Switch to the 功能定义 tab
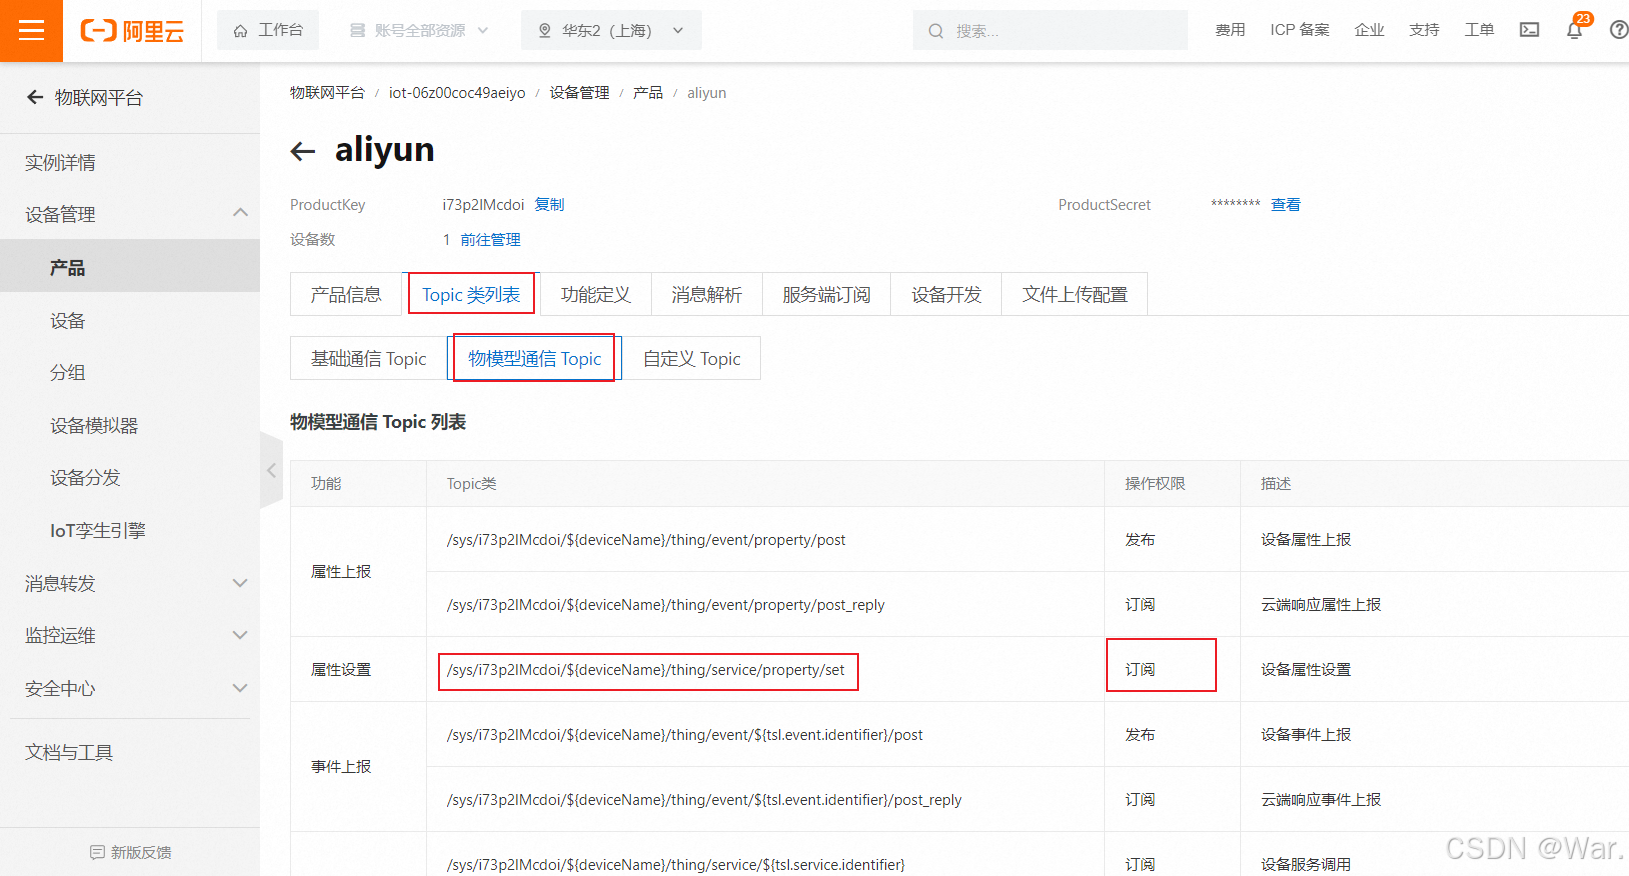This screenshot has height=876, width=1629. click(x=596, y=294)
